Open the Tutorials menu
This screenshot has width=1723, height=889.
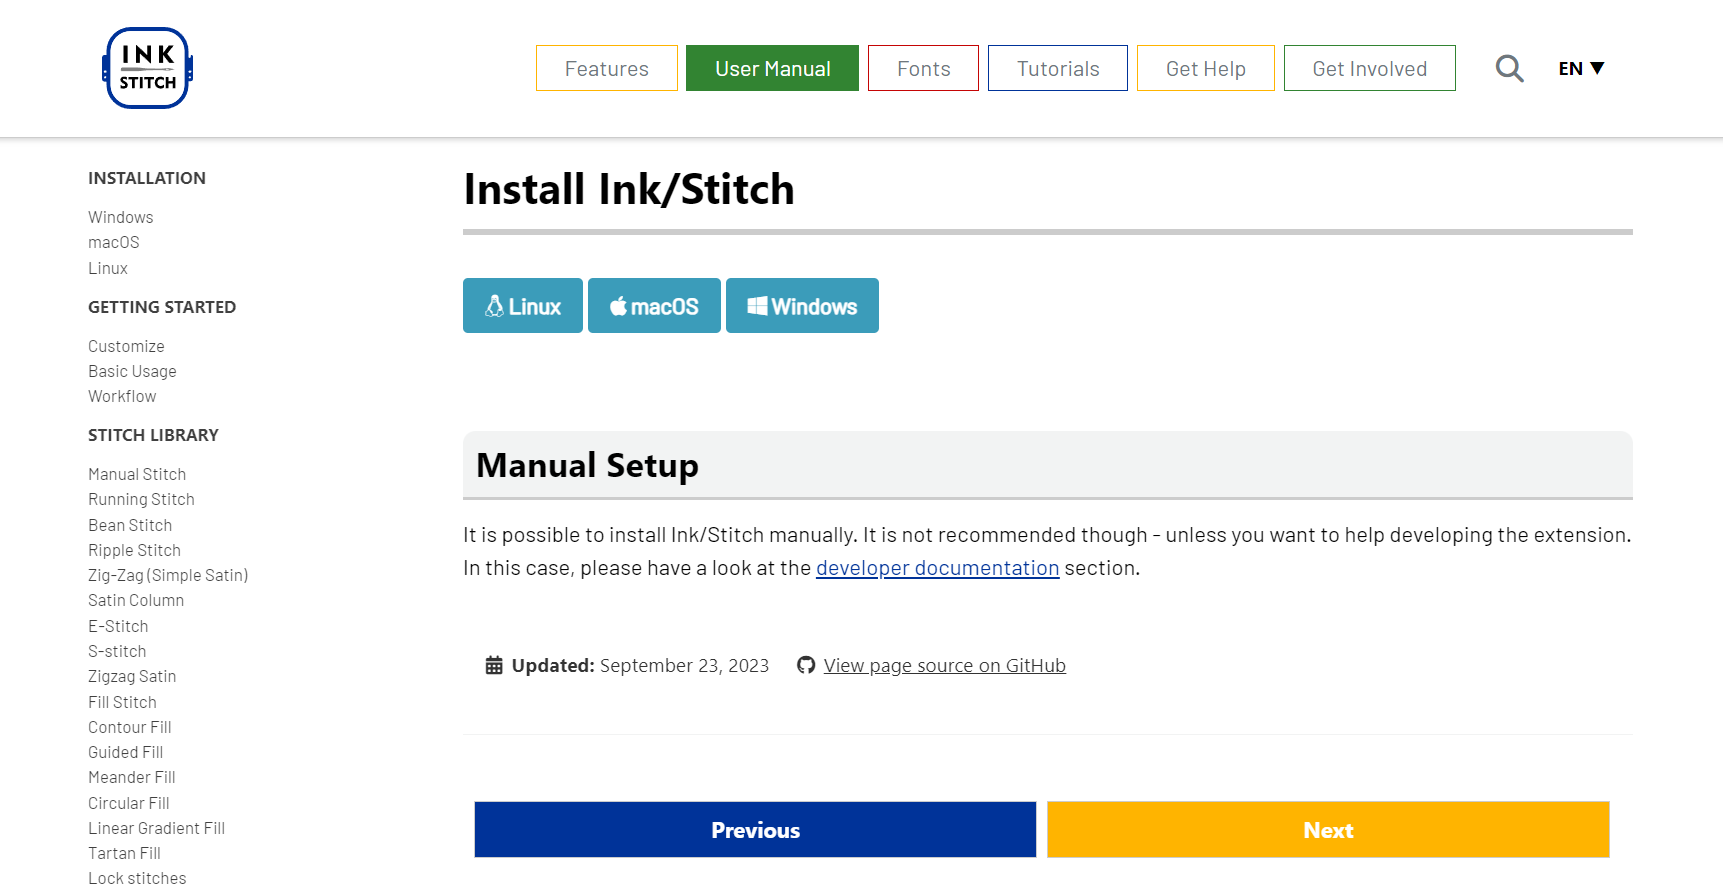[x=1058, y=68]
